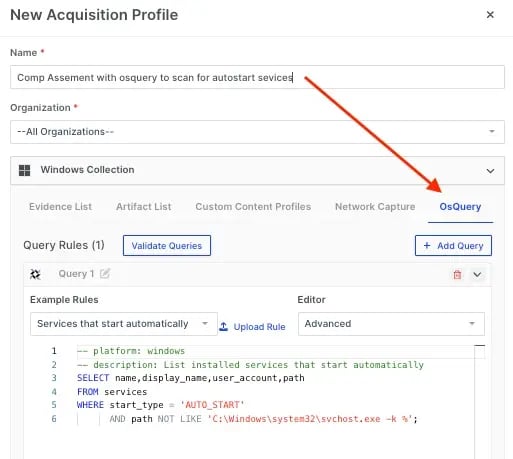Open the Example Rules dropdown
513x459 pixels.
click(x=124, y=324)
